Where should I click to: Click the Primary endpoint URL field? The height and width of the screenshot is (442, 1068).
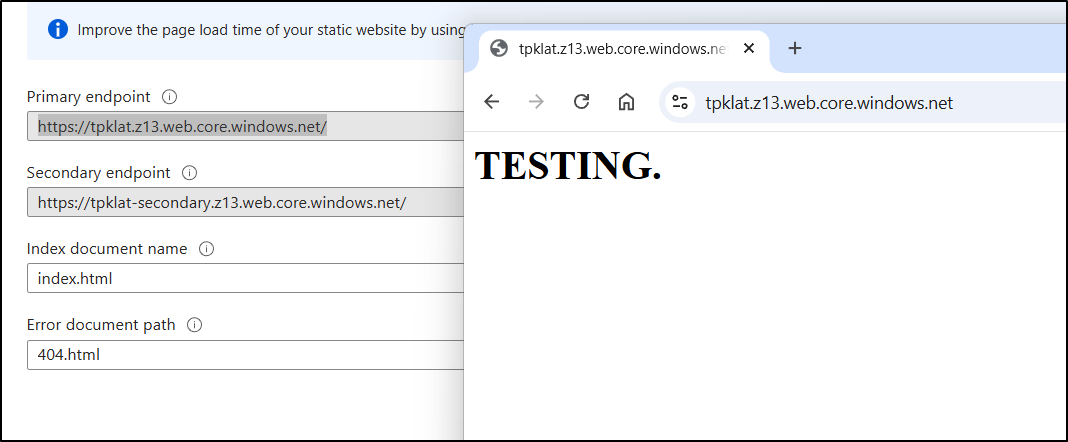245,126
